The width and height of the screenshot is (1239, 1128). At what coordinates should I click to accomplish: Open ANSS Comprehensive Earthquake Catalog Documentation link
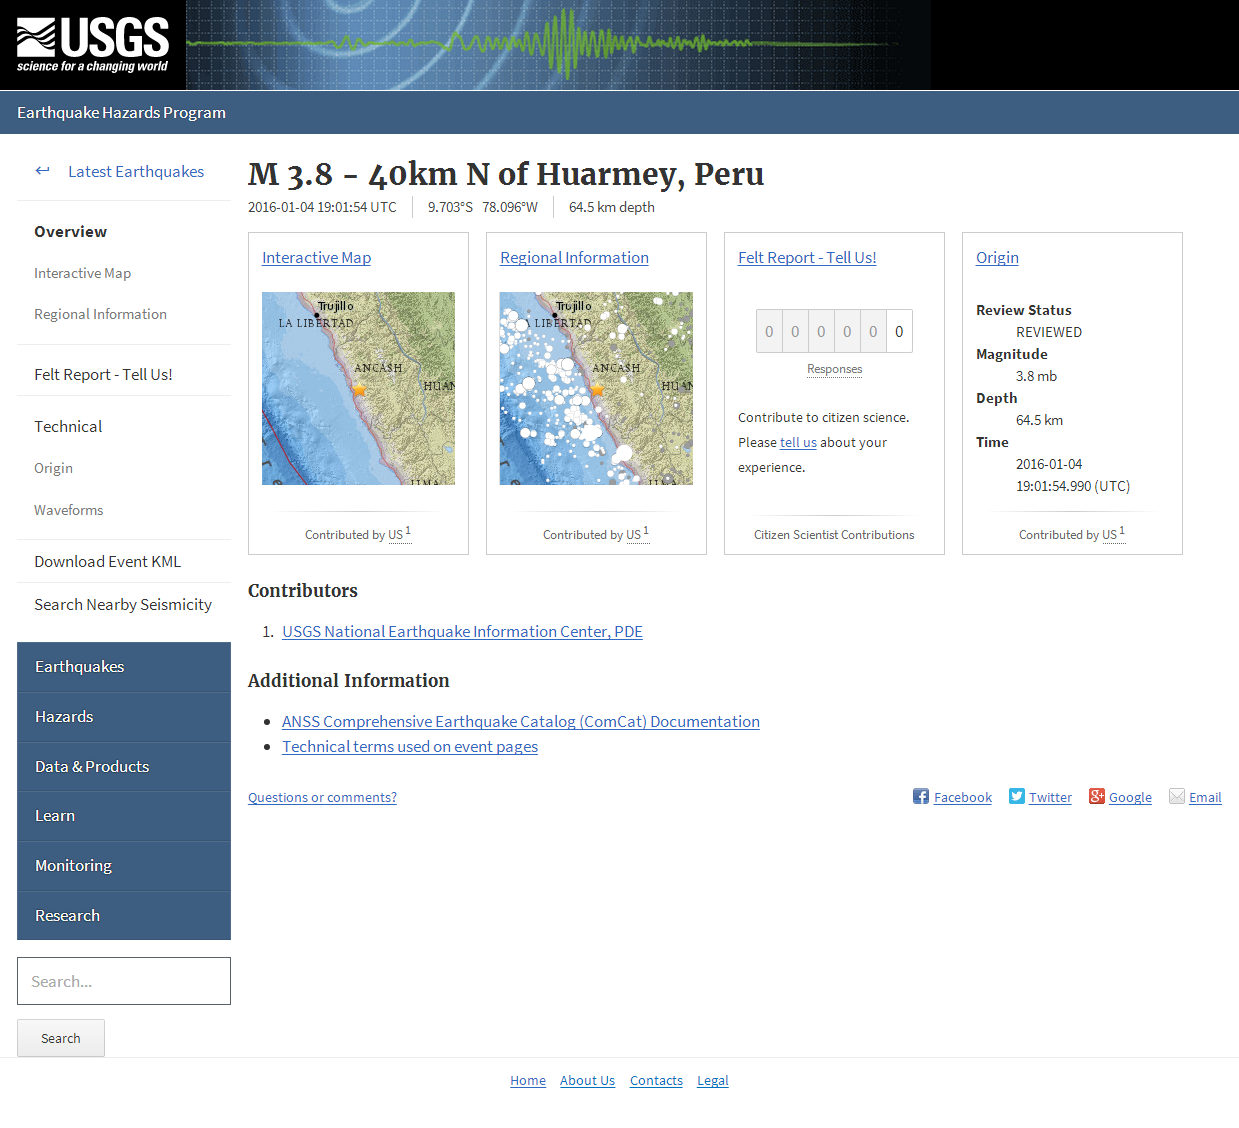pyautogui.click(x=521, y=721)
